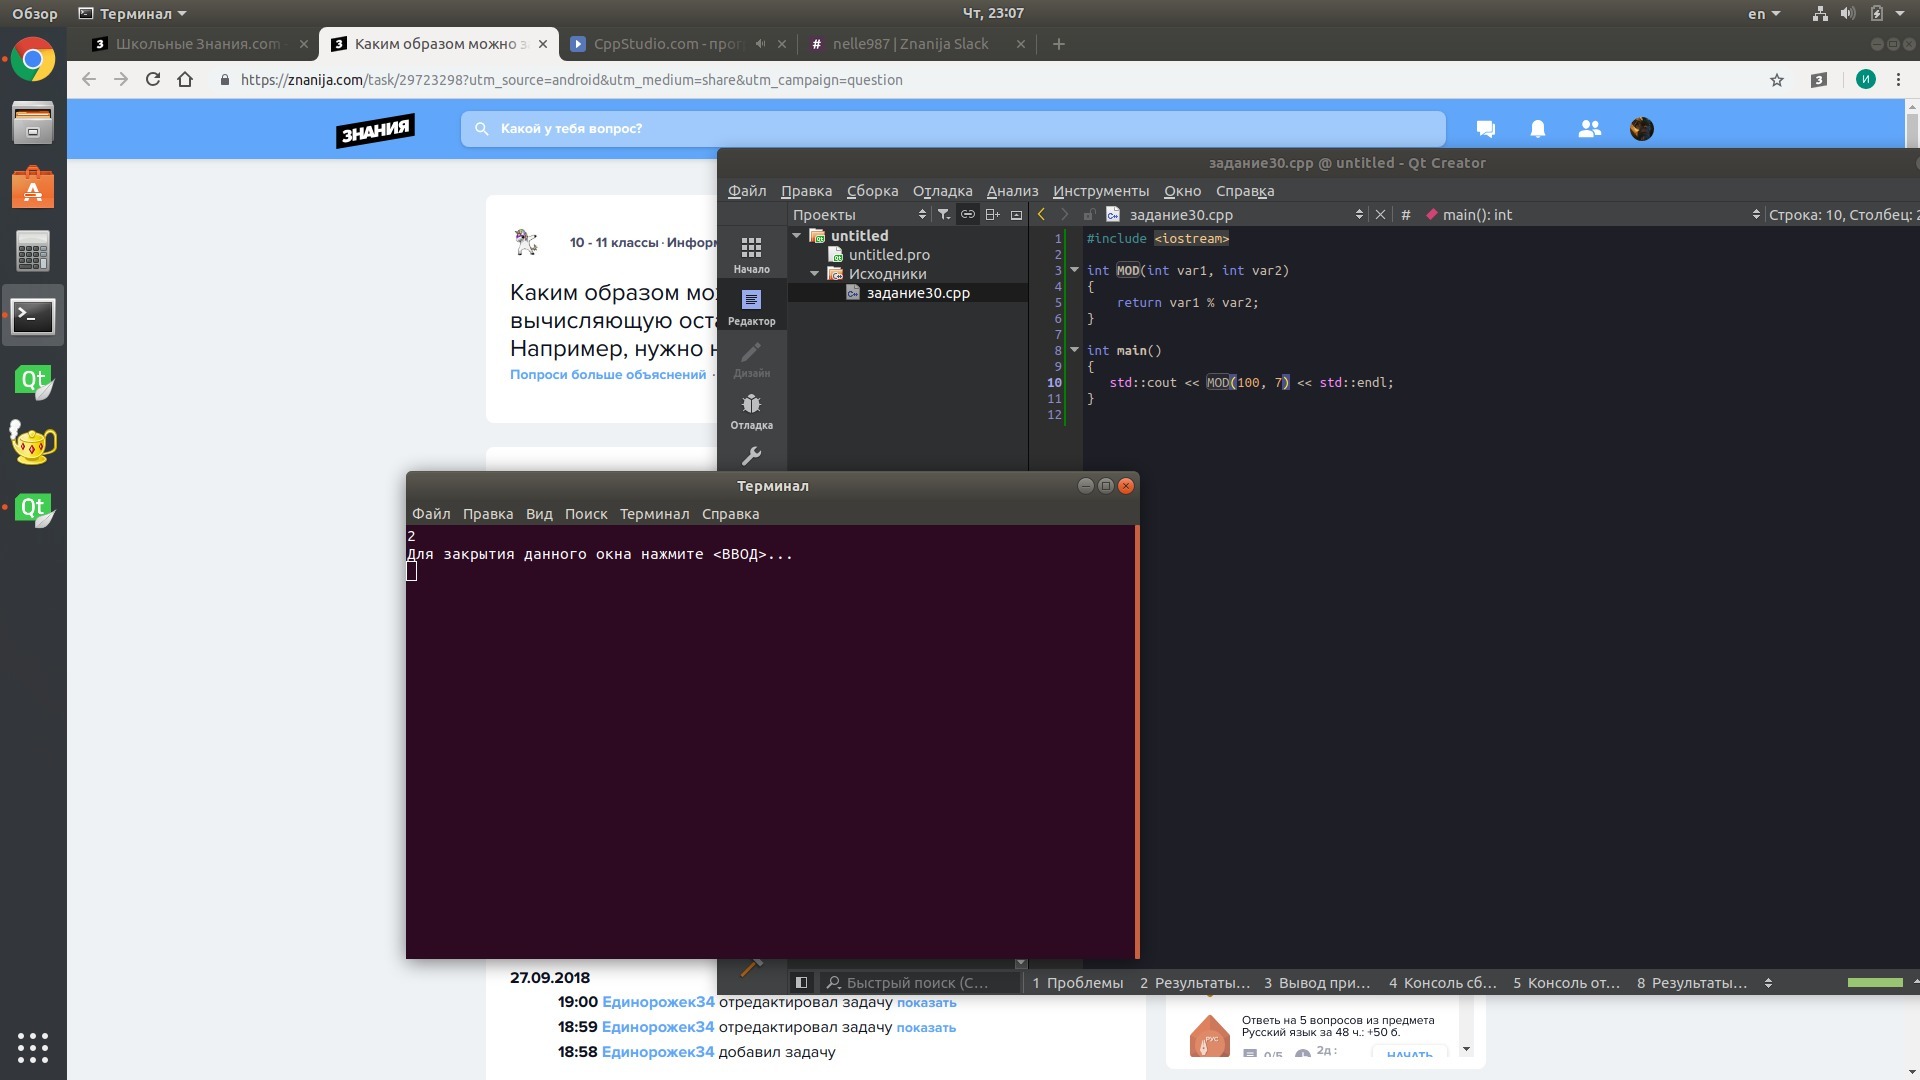This screenshot has width=1920, height=1080.
Task: Fold the main function at line 8
Action: [1075, 350]
